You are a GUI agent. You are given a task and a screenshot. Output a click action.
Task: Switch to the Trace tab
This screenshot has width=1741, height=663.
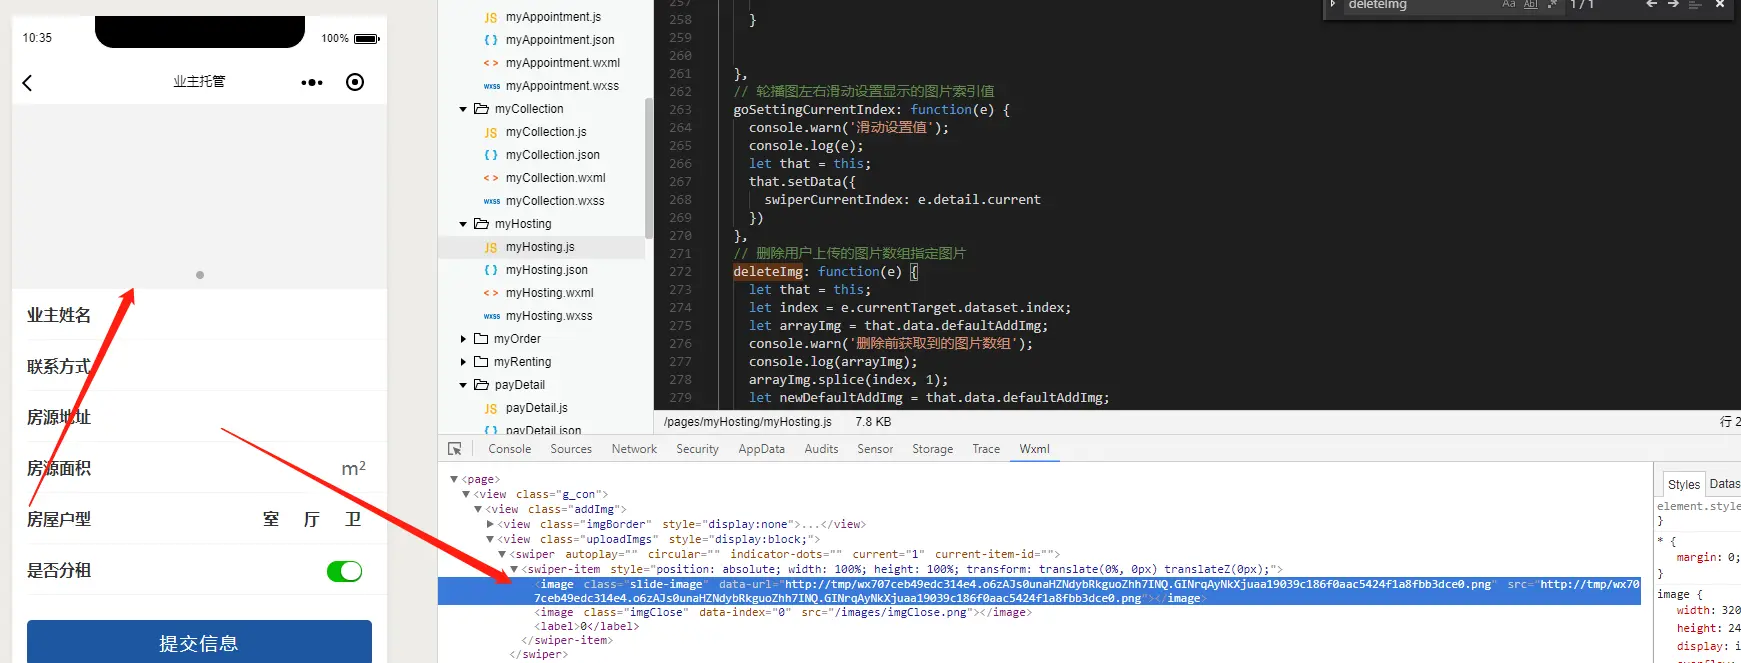click(x=986, y=449)
